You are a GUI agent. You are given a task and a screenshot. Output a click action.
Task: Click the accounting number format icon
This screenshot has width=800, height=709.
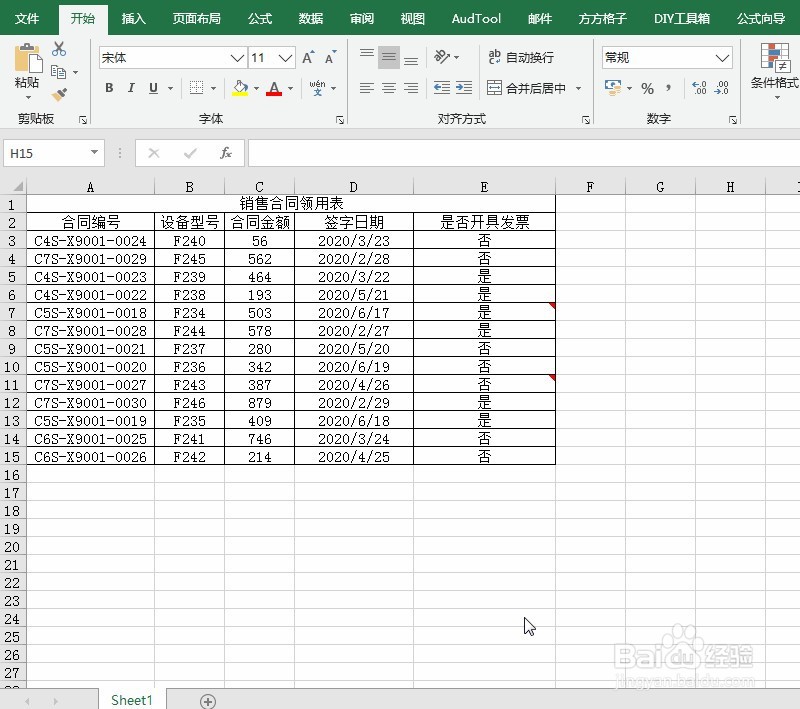[x=613, y=88]
